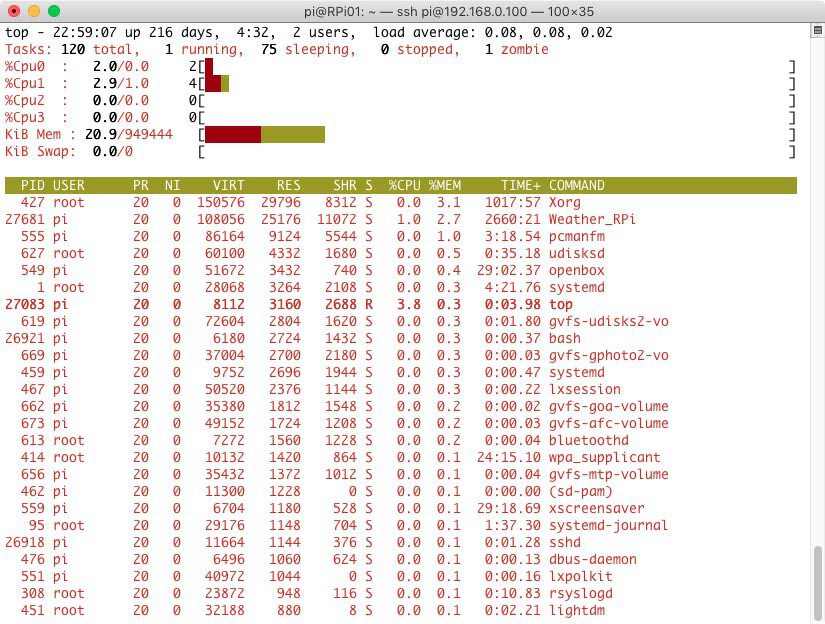Click the udisksd command

coord(577,254)
